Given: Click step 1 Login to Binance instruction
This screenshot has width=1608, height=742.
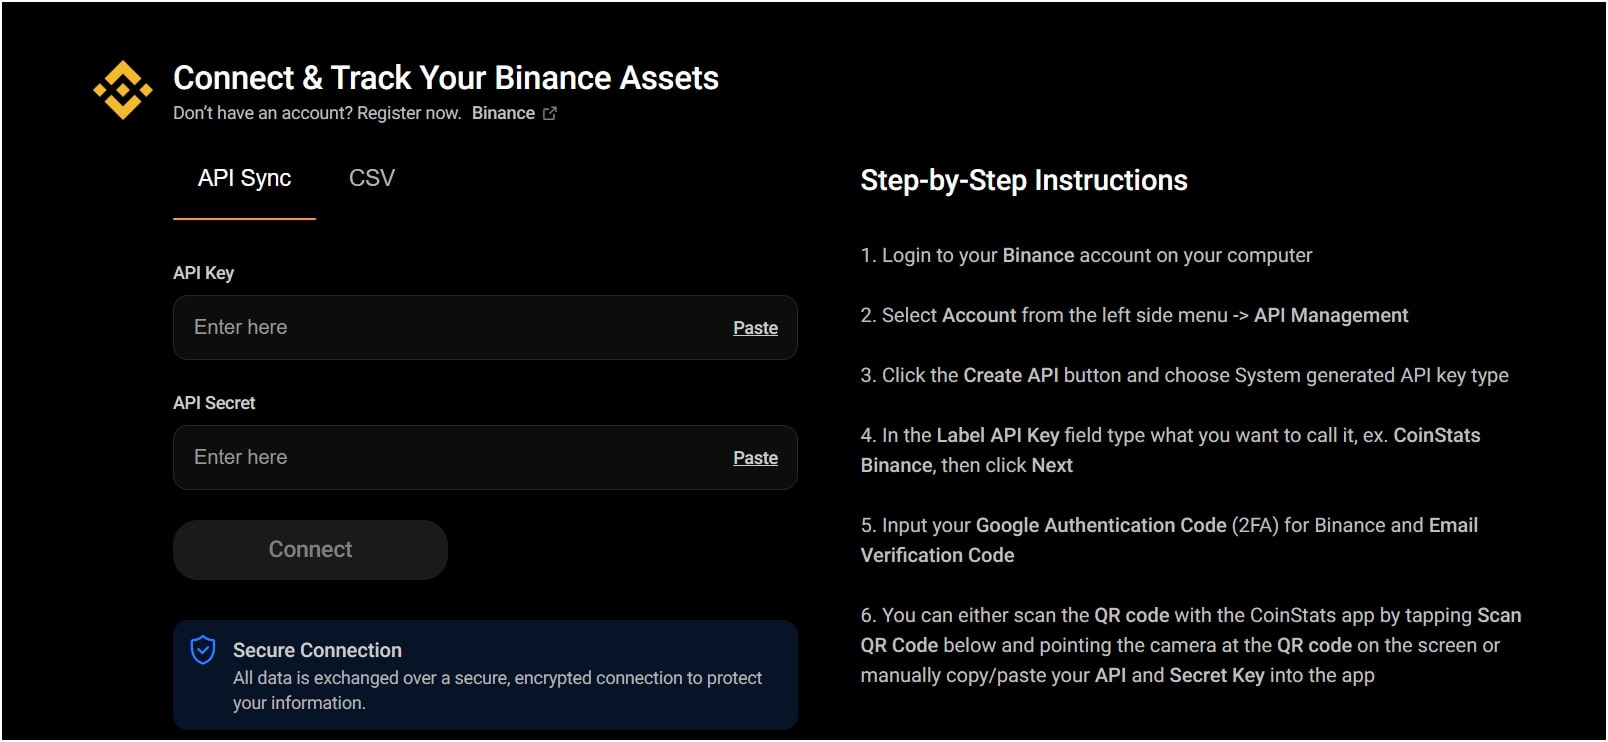Looking at the screenshot, I should (1086, 256).
